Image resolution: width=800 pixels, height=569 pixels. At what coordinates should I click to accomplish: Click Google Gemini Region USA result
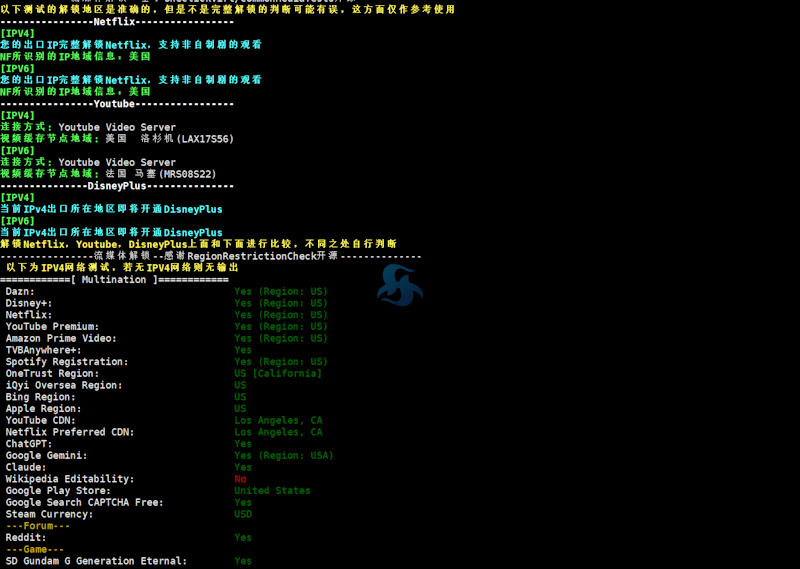tap(284, 456)
